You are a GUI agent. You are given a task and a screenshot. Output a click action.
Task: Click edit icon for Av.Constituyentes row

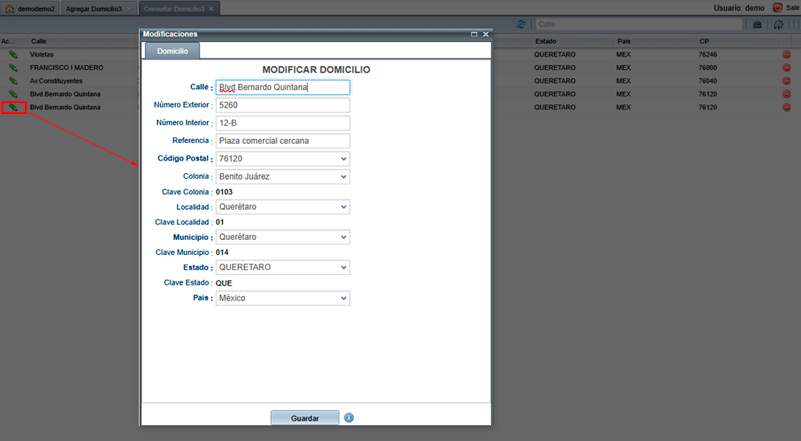[x=13, y=80]
